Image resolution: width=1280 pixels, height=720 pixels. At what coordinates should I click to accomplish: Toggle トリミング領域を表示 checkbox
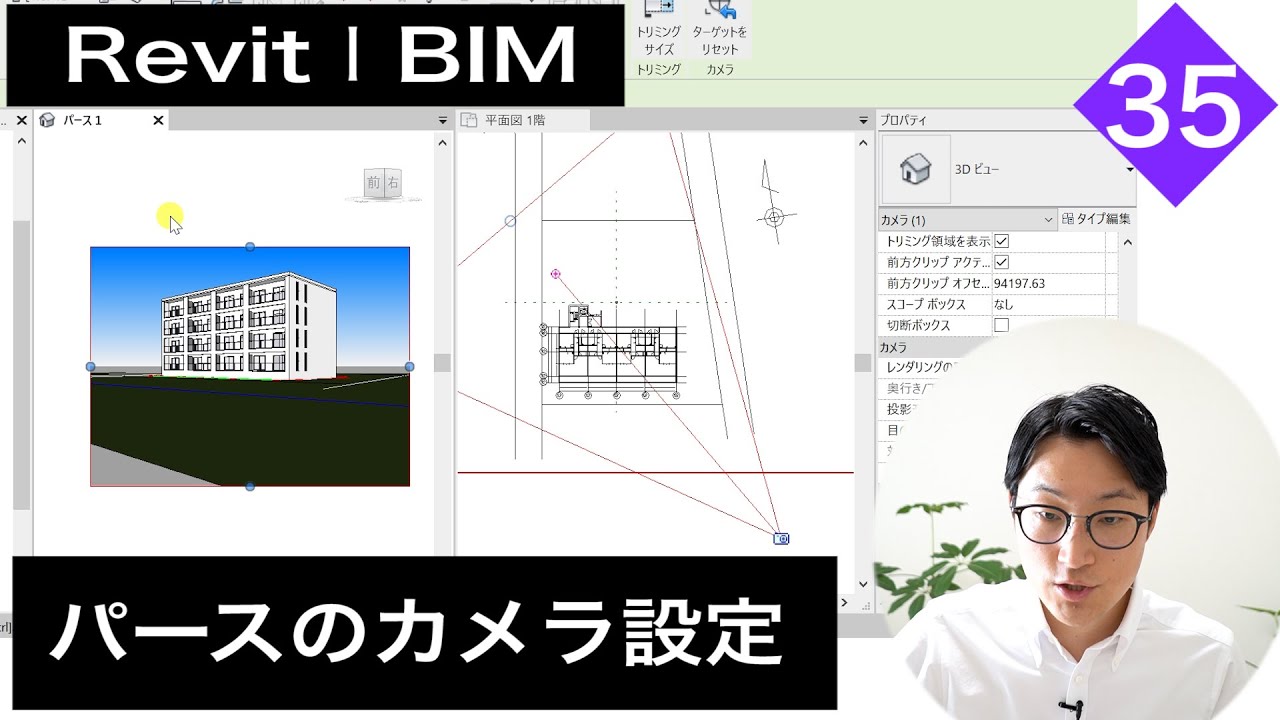coord(1001,241)
